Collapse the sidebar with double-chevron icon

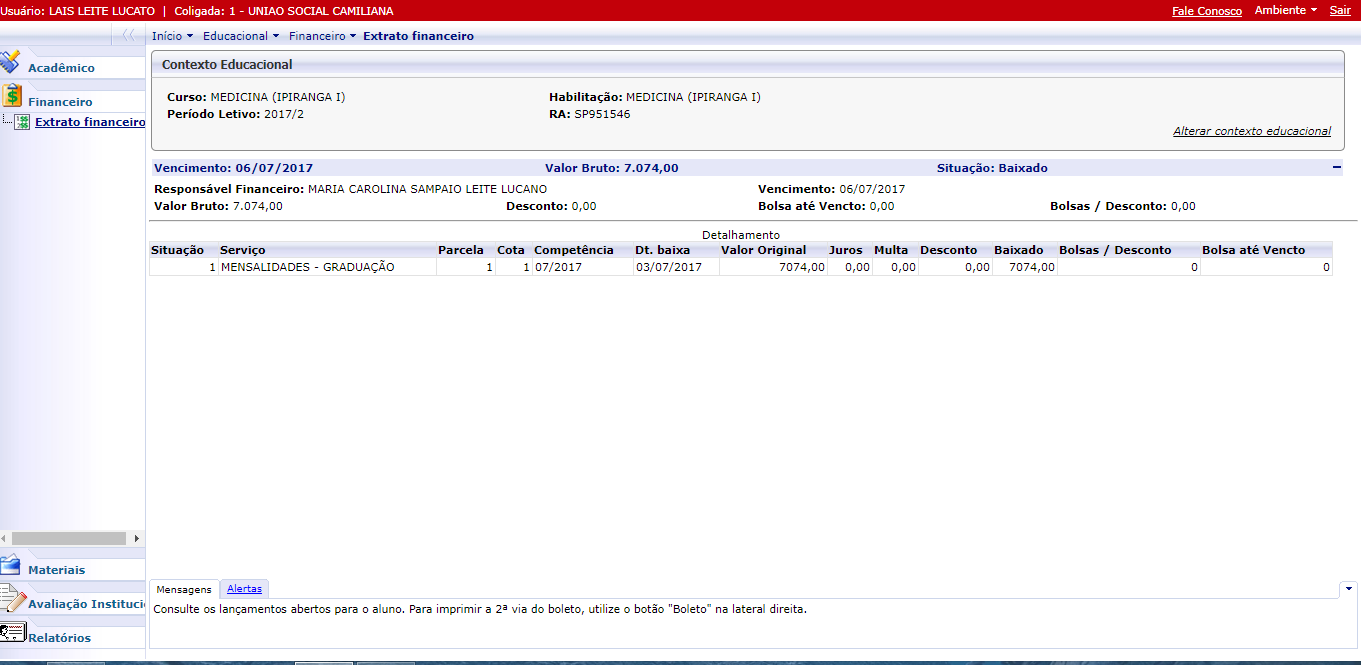point(128,36)
